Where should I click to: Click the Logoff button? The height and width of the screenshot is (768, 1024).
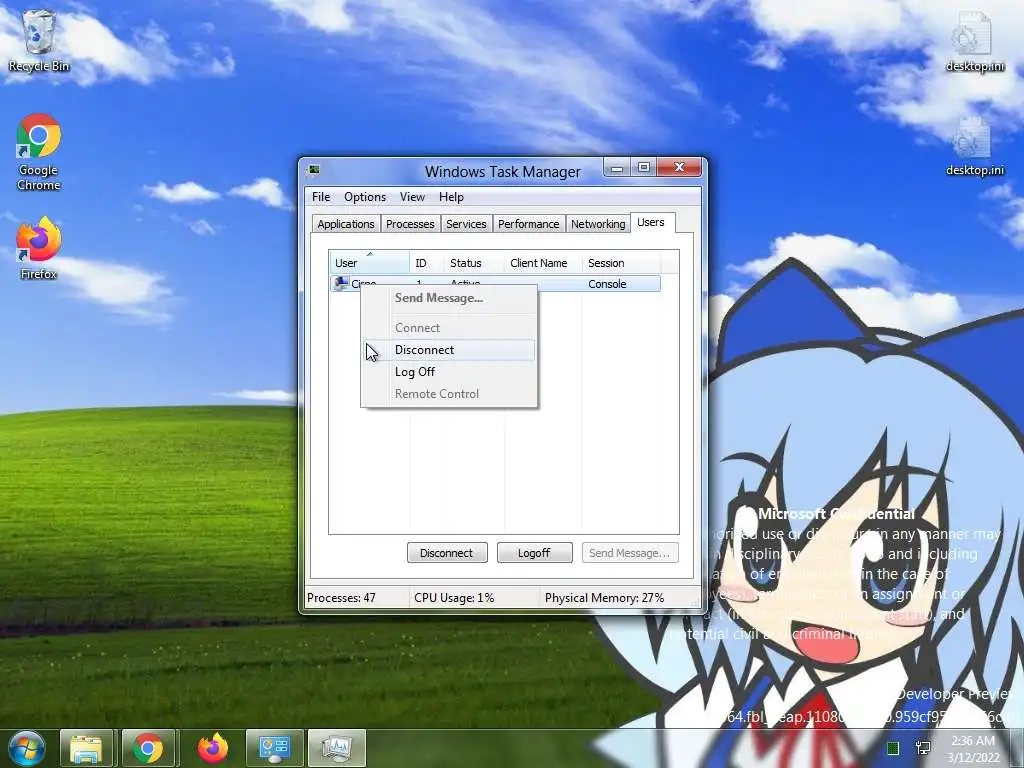click(534, 552)
